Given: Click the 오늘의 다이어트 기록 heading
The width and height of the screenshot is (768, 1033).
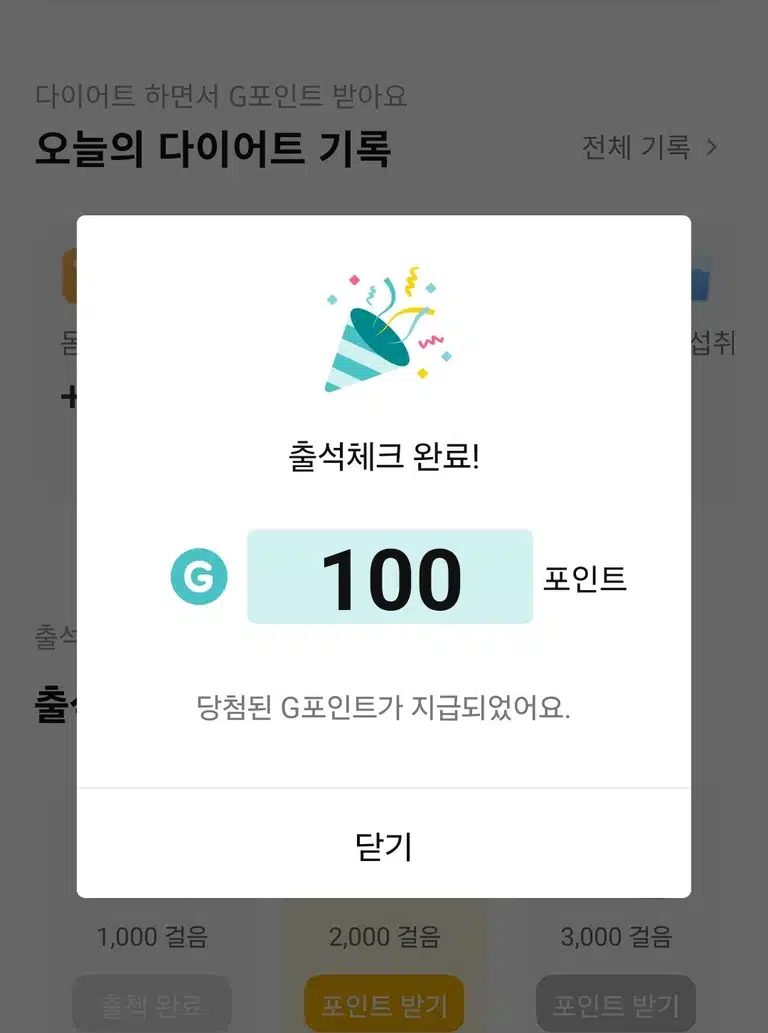Looking at the screenshot, I should (x=213, y=148).
